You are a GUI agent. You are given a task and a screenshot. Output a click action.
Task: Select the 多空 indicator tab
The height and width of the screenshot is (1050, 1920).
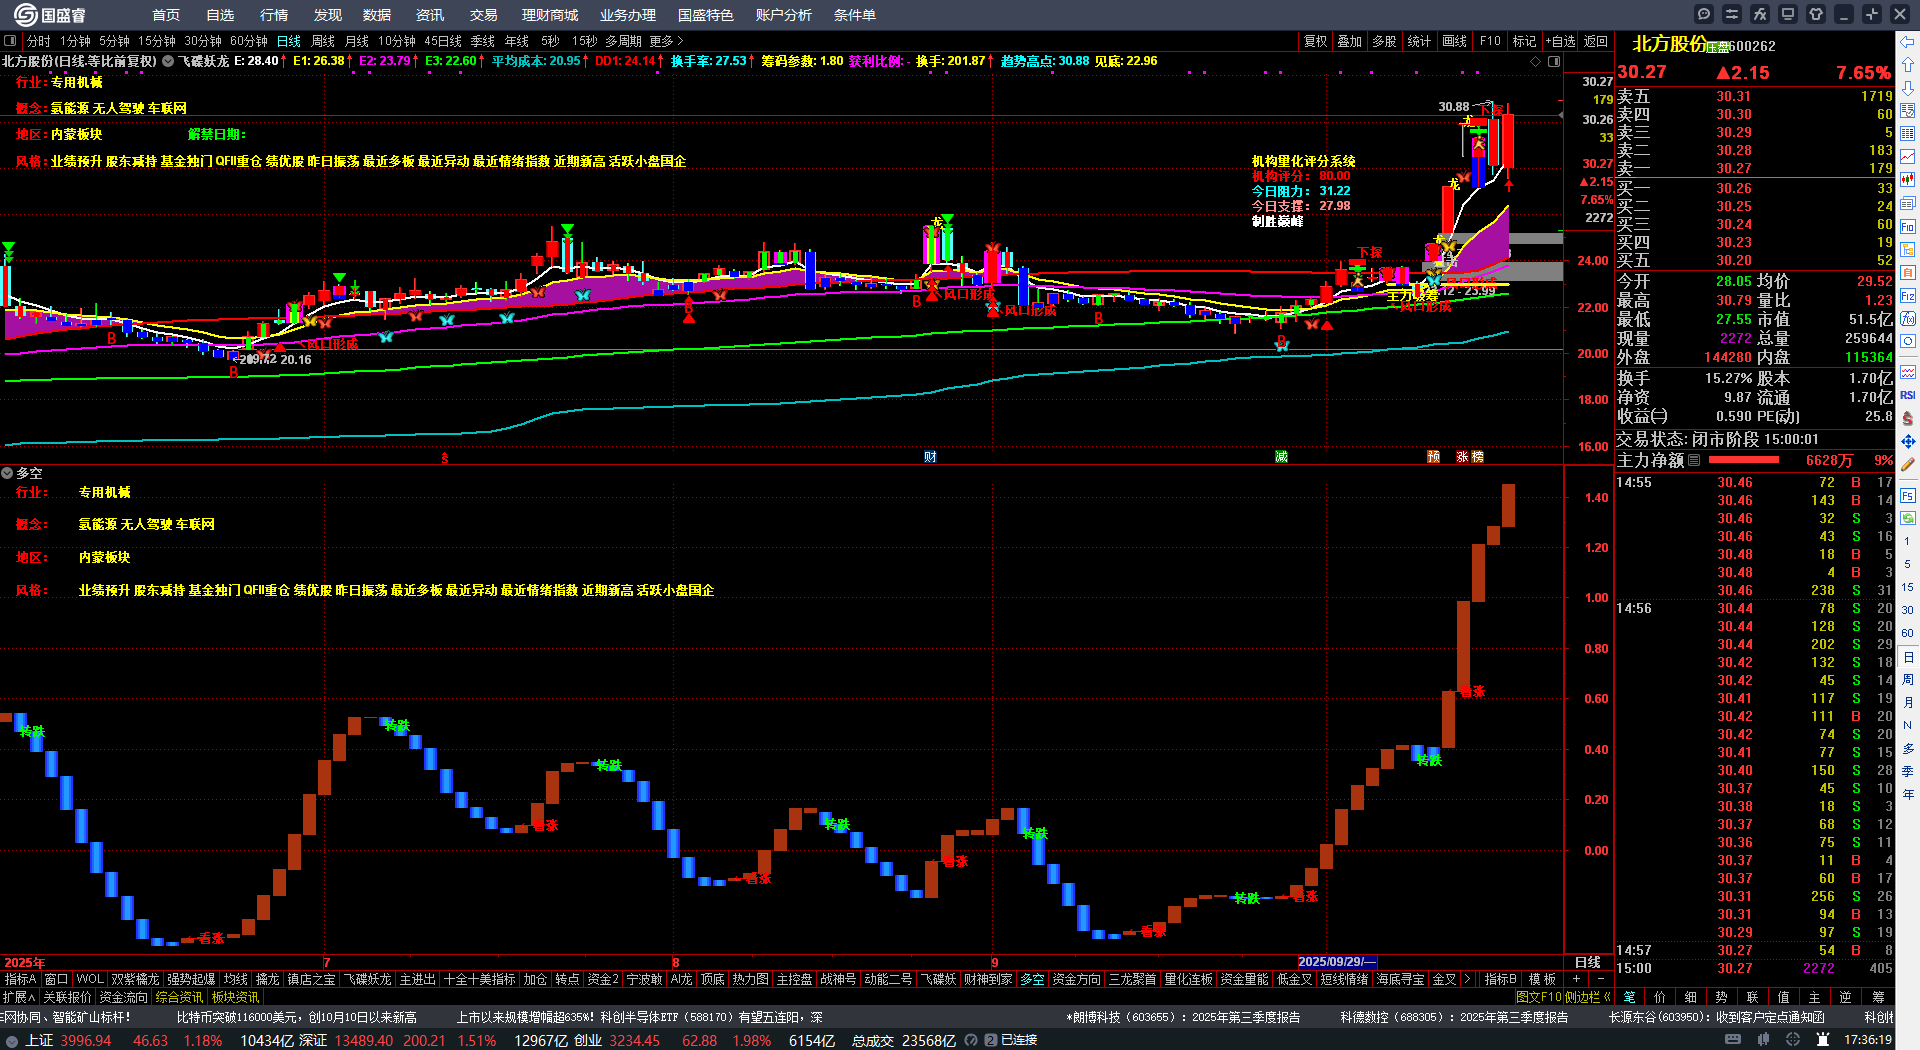pos(1032,979)
